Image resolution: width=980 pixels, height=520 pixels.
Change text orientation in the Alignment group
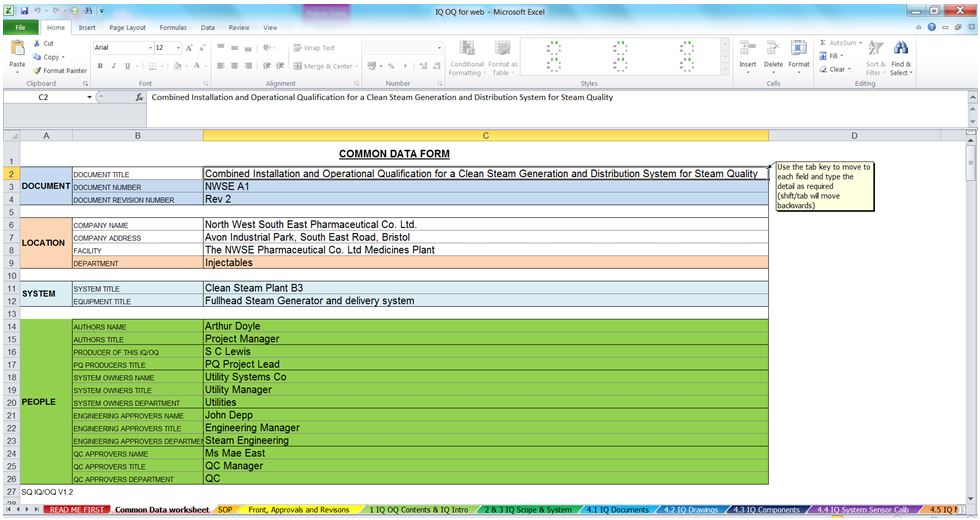267,48
